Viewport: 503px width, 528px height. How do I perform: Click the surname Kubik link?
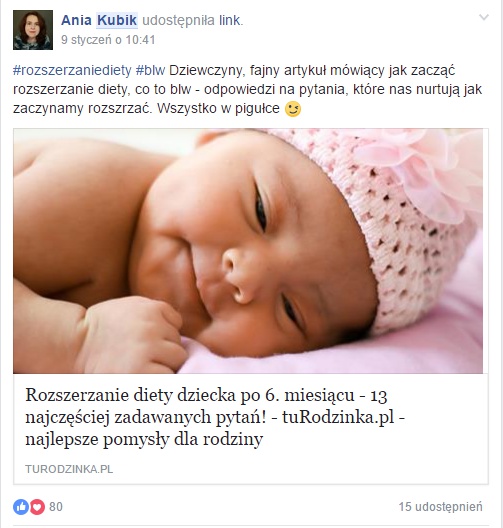tap(117, 20)
